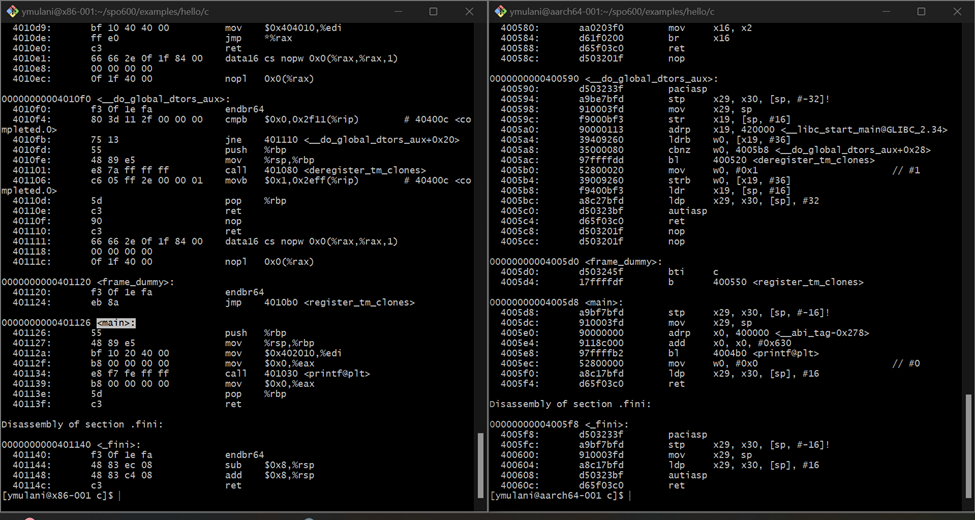This screenshot has width=975, height=520.
Task: Click the upper scrollbar track in x86 terminal
Action: point(480,200)
